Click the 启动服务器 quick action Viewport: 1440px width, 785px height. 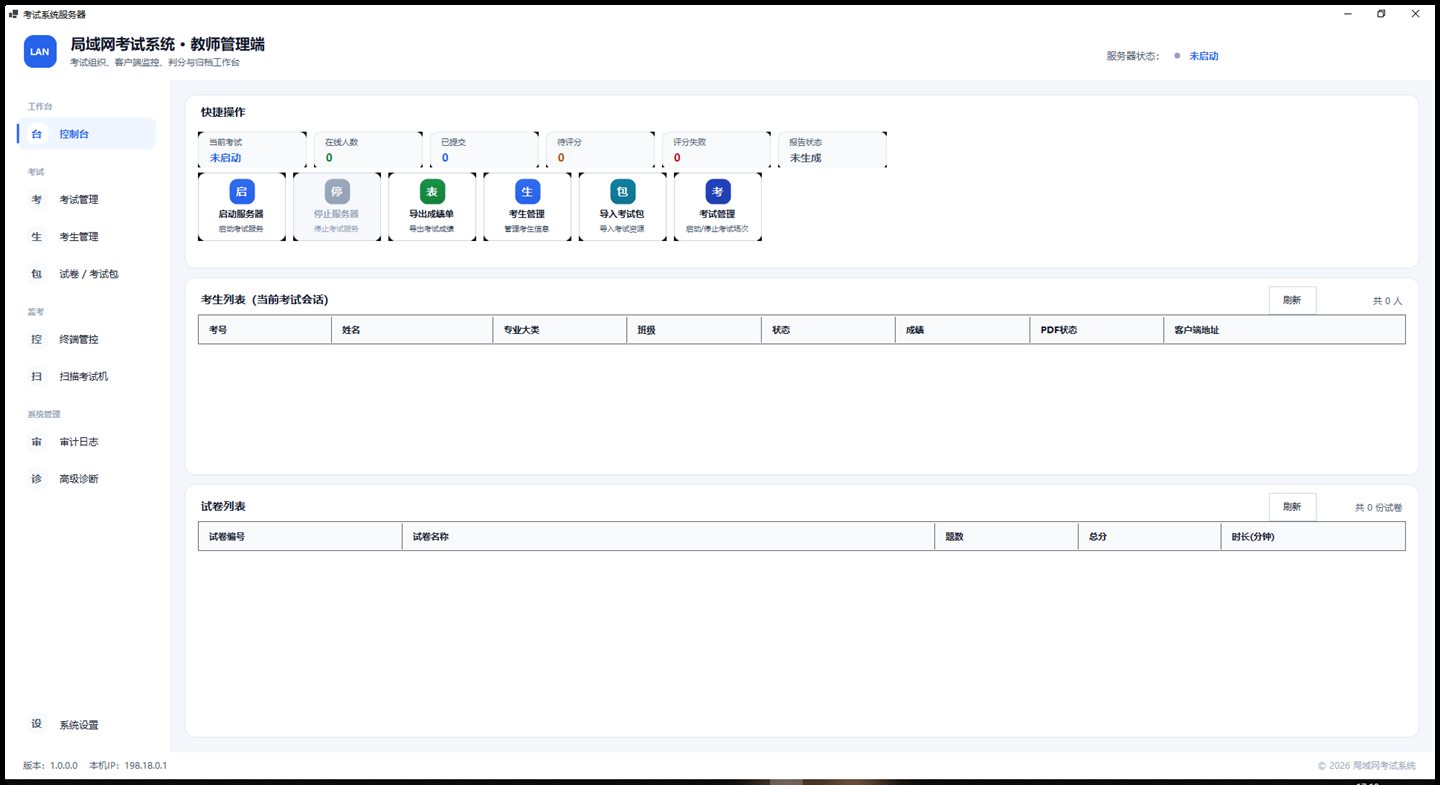tap(241, 207)
